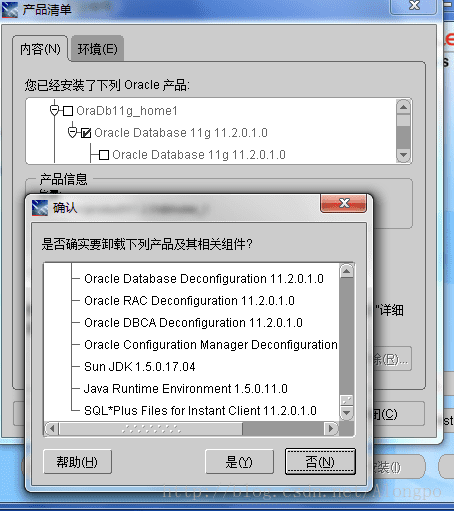Viewport: 454px width, 511px height.
Task: Click the right arrow of the horizontal scrollbar
Action: coord(331,428)
